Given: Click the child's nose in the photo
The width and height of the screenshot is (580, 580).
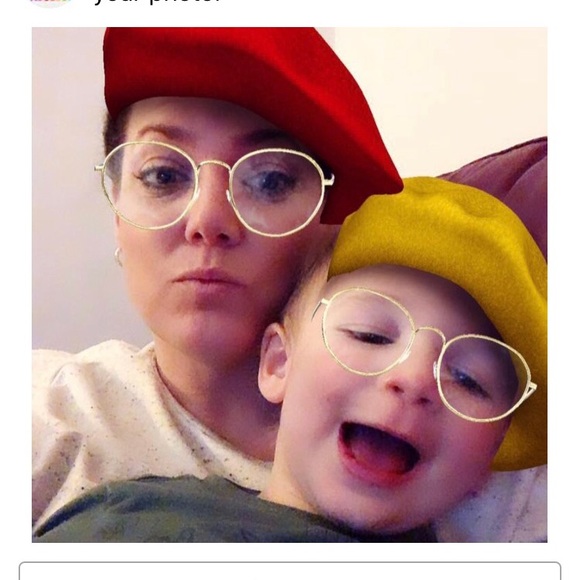Looking at the screenshot, I should coord(411,388).
